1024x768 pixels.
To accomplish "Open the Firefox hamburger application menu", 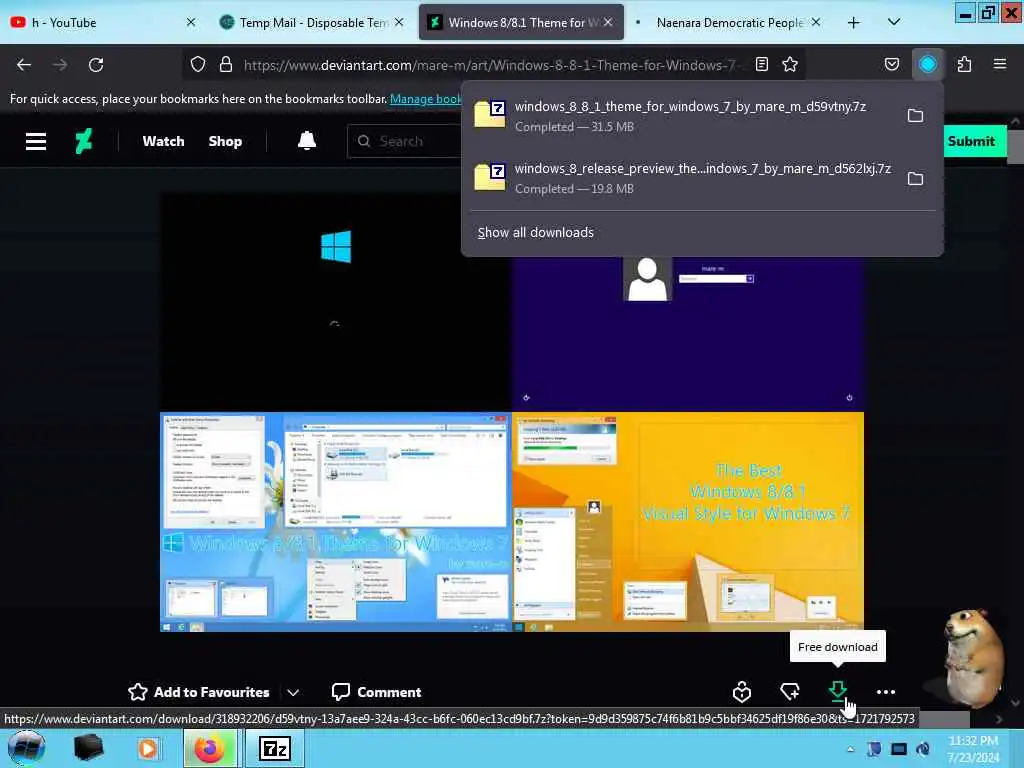I will (1000, 64).
